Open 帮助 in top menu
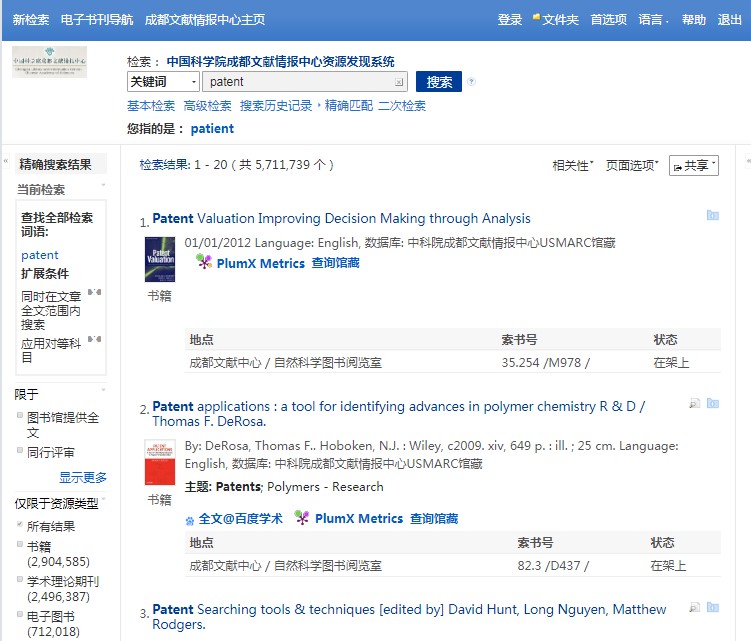 694,20
